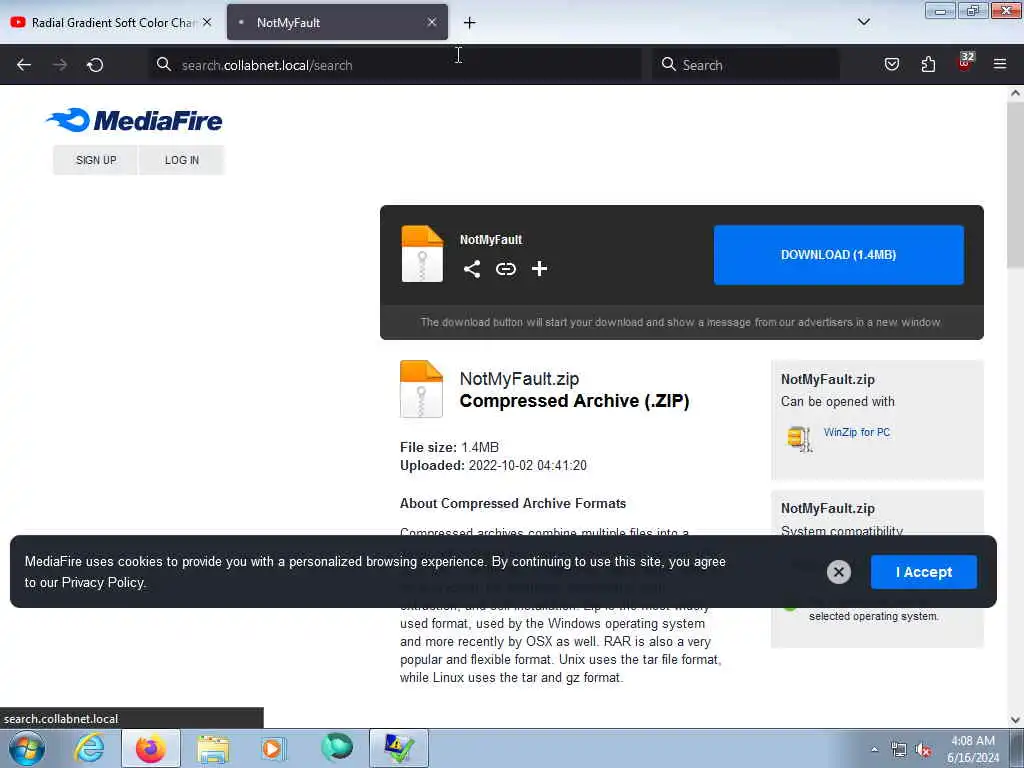This screenshot has height=768, width=1024.
Task: Select the NotMyFault tab
Action: tap(338, 22)
